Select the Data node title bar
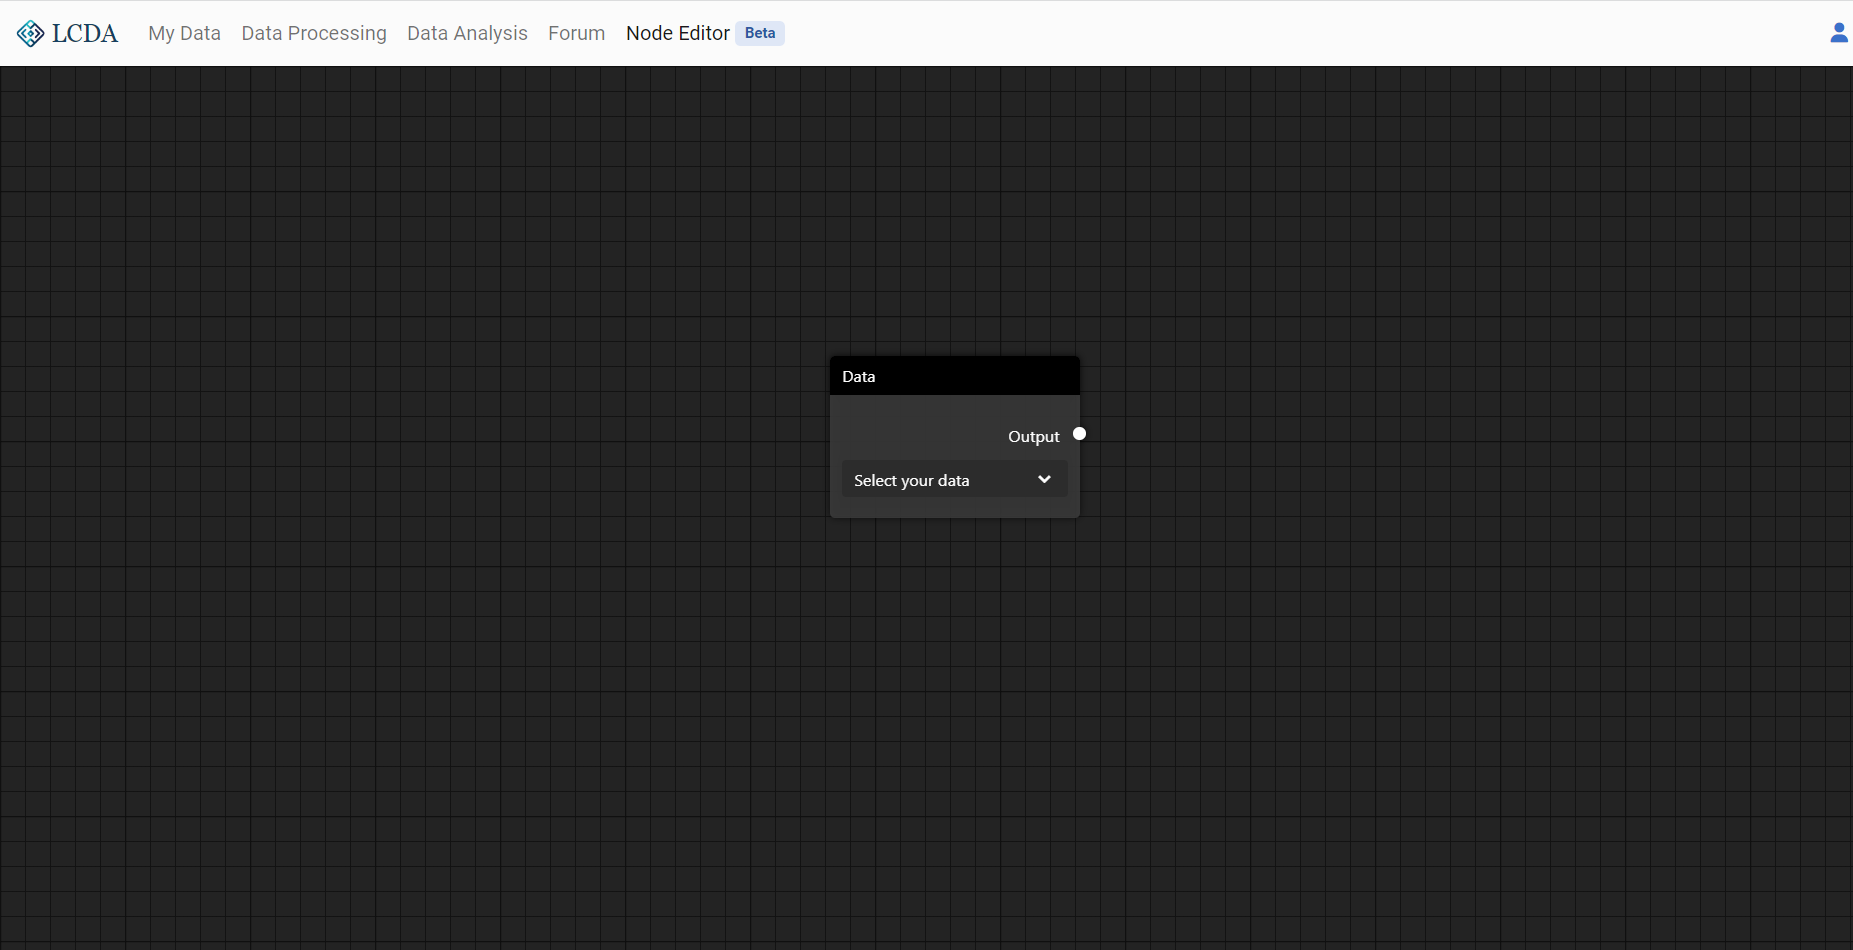This screenshot has width=1853, height=950. pos(954,376)
